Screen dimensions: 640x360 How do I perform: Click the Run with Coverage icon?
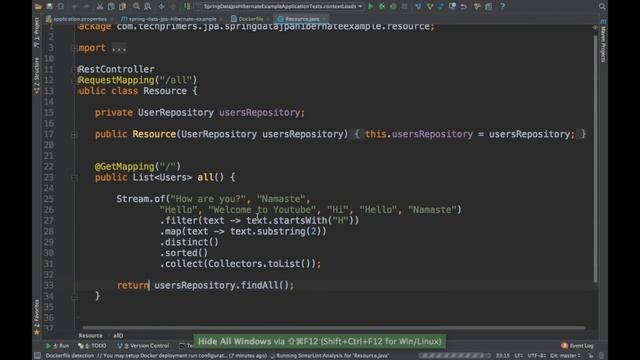pos(393,7)
